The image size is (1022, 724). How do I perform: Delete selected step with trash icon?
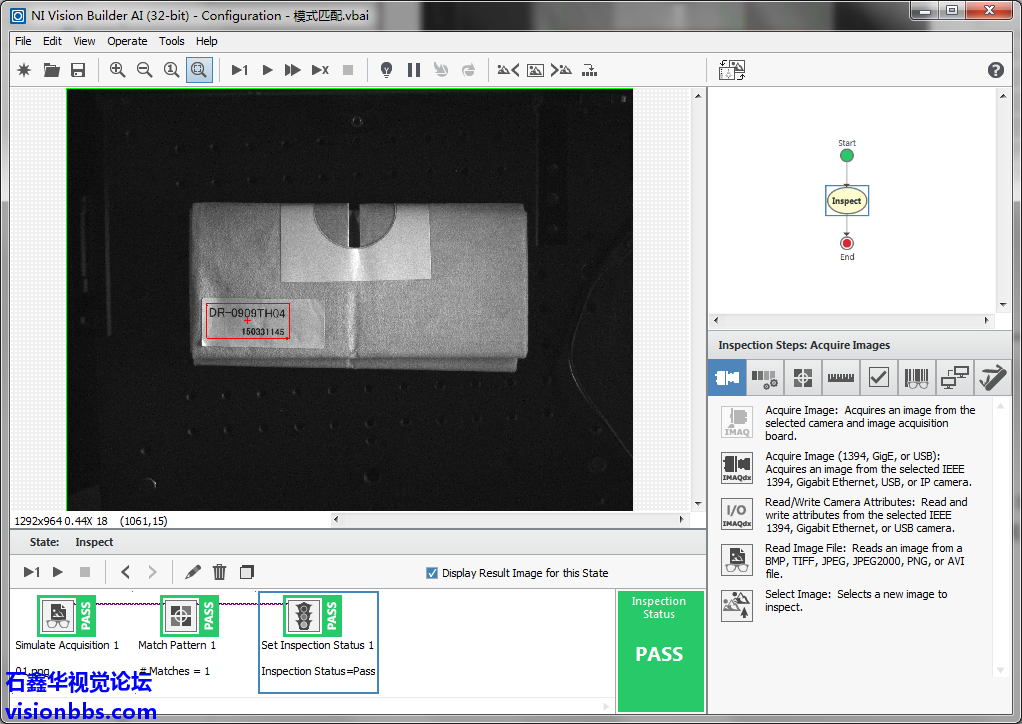pos(220,572)
